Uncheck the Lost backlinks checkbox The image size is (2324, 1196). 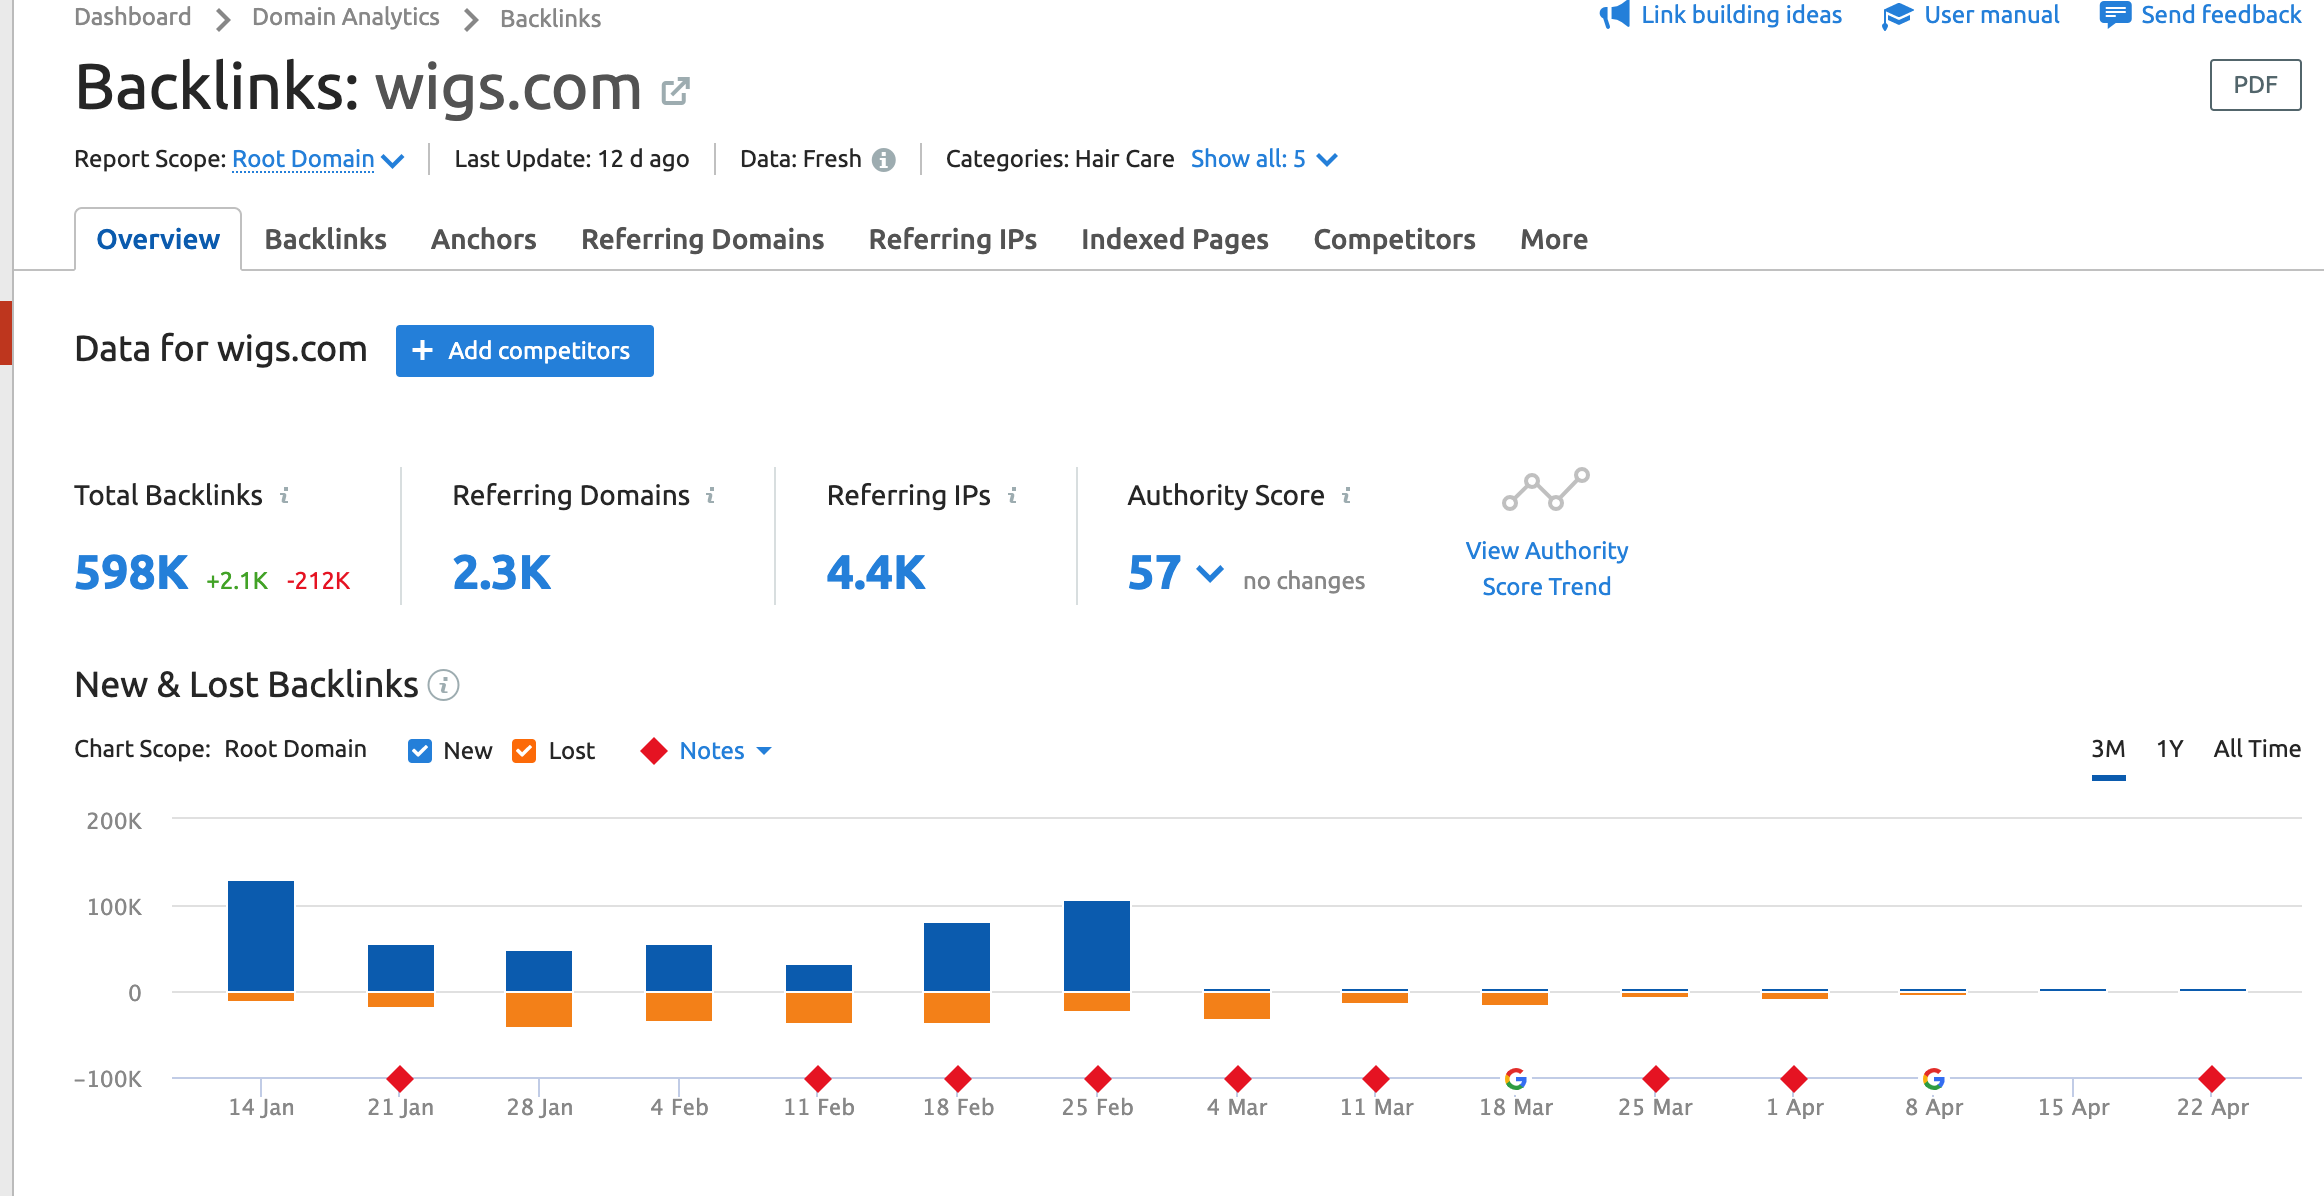click(x=524, y=751)
